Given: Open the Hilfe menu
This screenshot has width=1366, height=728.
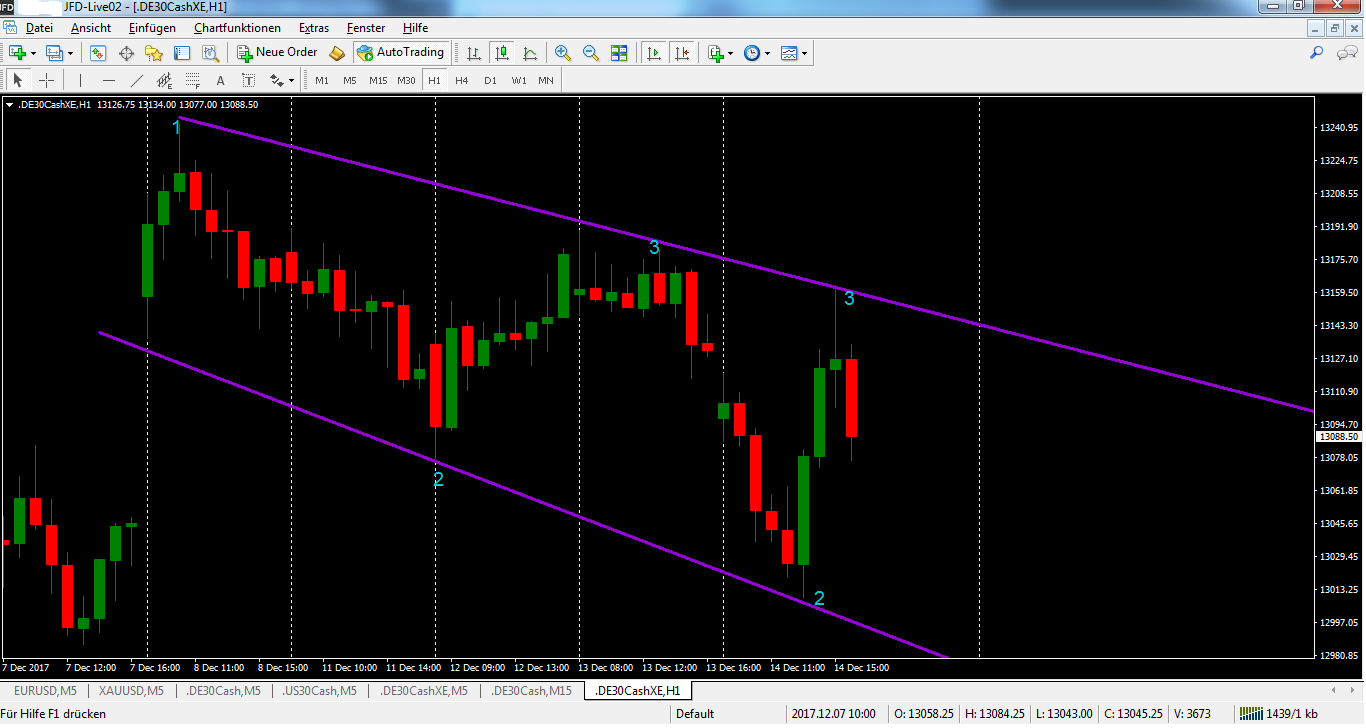Looking at the screenshot, I should (416, 28).
